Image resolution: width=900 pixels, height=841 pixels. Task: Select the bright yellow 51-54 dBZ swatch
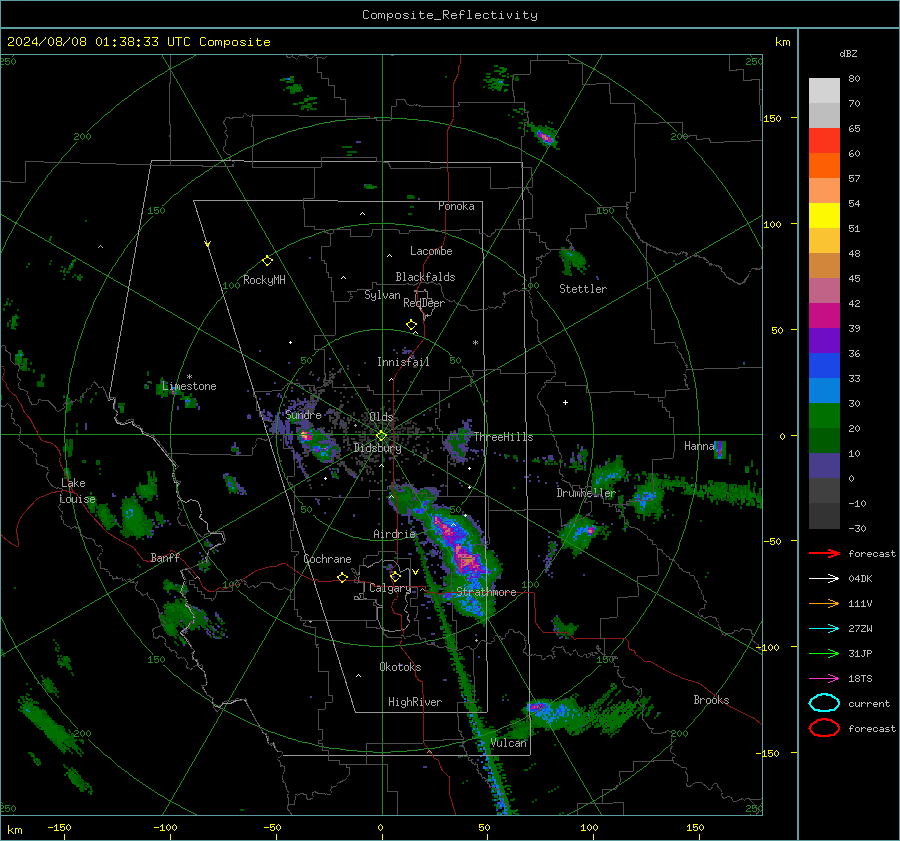coord(824,215)
